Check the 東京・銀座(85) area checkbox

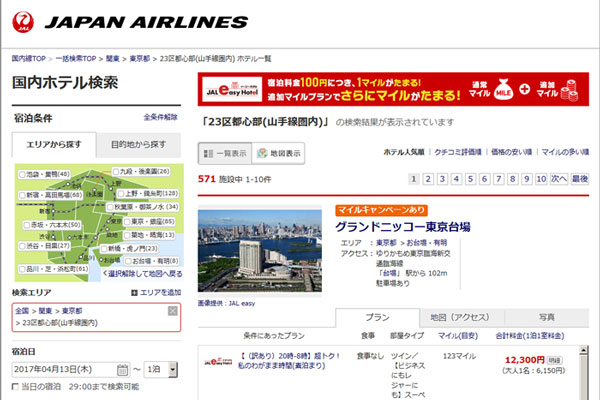[127, 222]
